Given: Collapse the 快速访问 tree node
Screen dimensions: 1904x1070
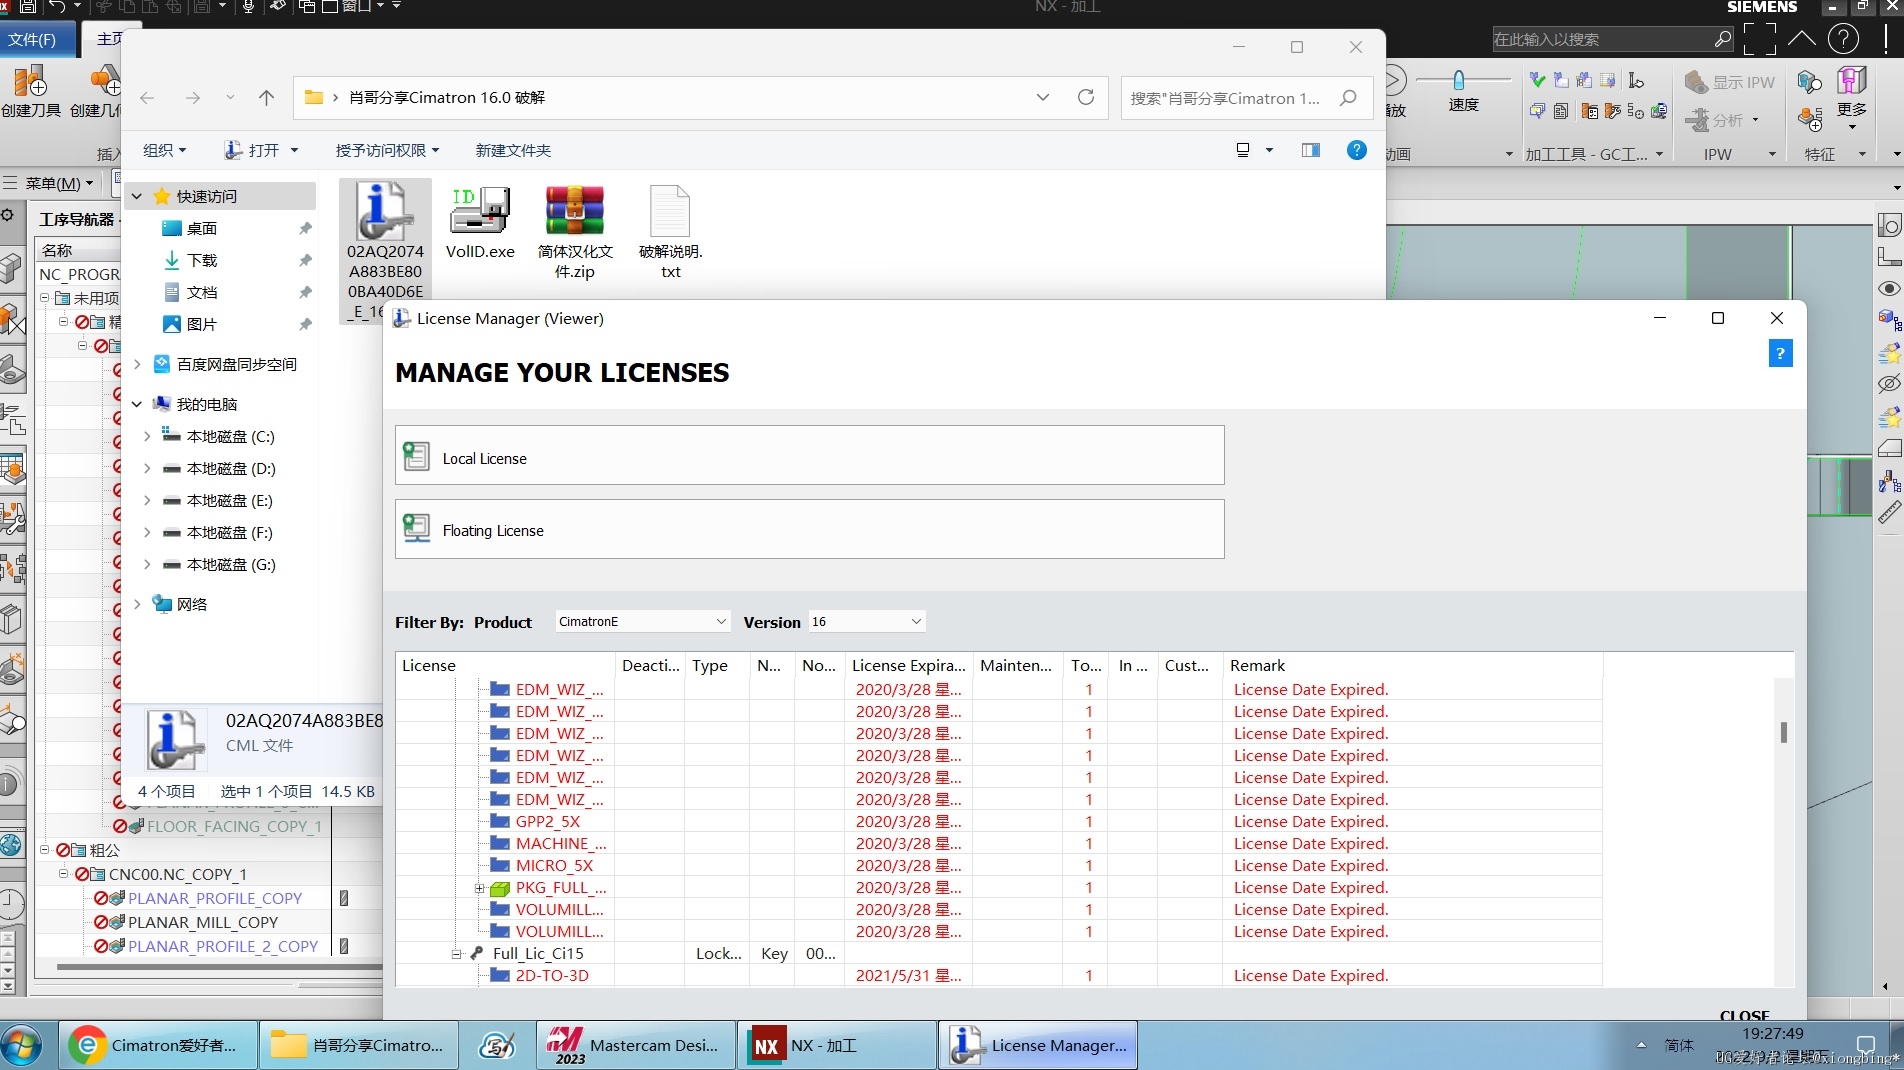Looking at the screenshot, I should coord(138,197).
